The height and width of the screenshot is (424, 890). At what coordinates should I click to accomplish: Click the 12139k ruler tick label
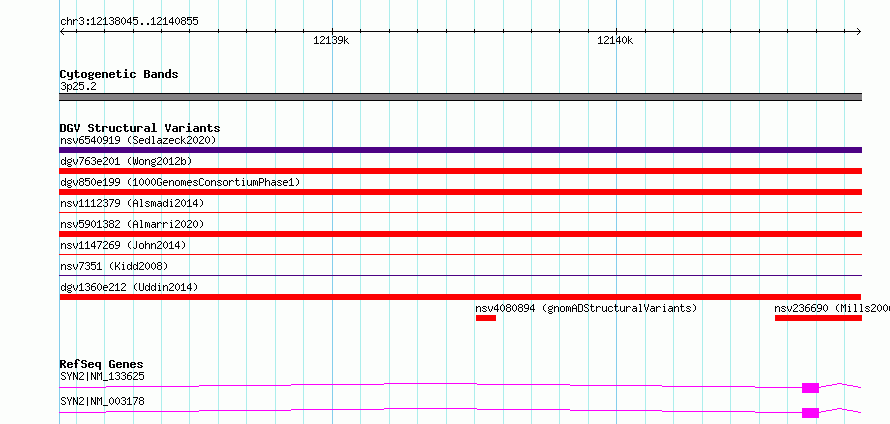(x=331, y=40)
